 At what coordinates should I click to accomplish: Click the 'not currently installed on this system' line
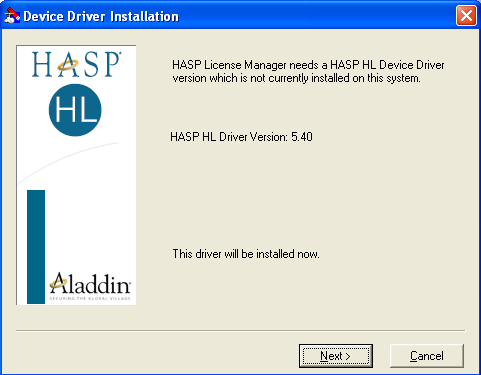point(296,78)
